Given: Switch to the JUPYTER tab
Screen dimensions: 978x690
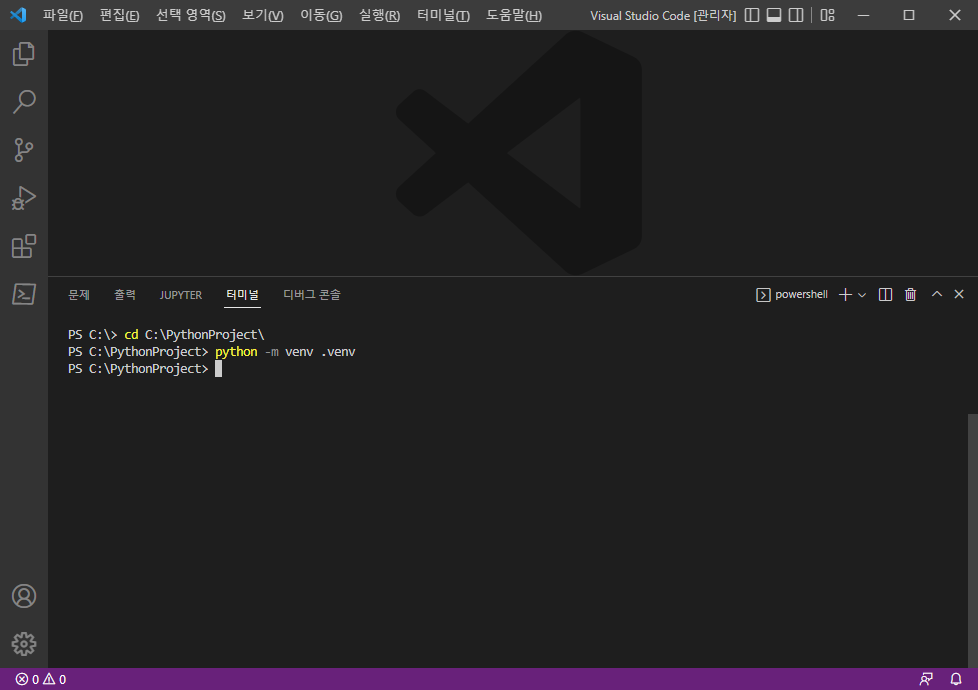Looking at the screenshot, I should (181, 295).
